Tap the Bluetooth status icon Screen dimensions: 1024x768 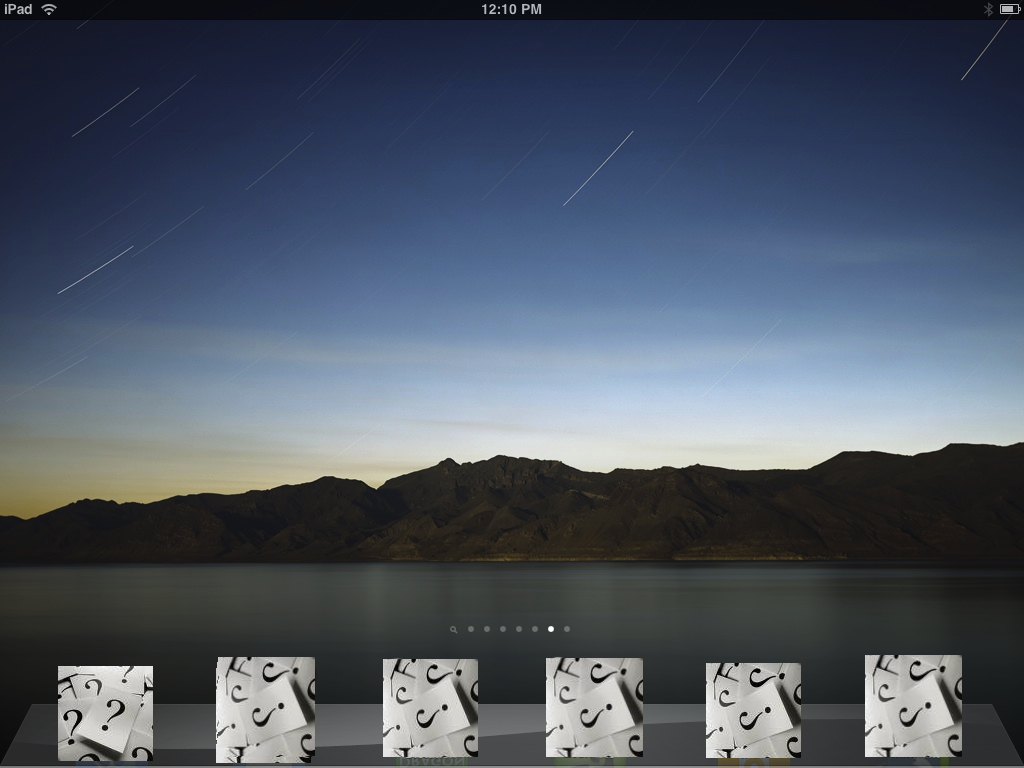[988, 9]
